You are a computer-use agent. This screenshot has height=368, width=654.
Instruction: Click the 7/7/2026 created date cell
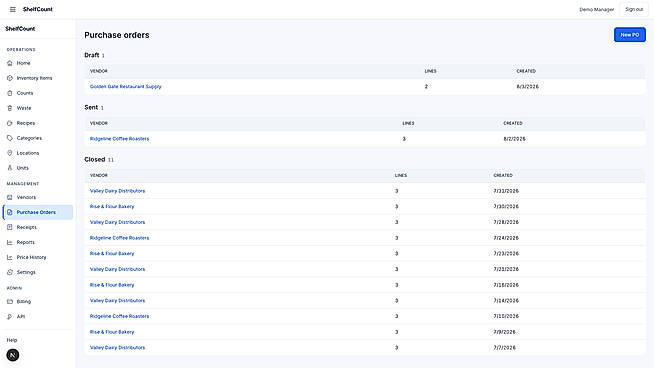click(x=504, y=348)
